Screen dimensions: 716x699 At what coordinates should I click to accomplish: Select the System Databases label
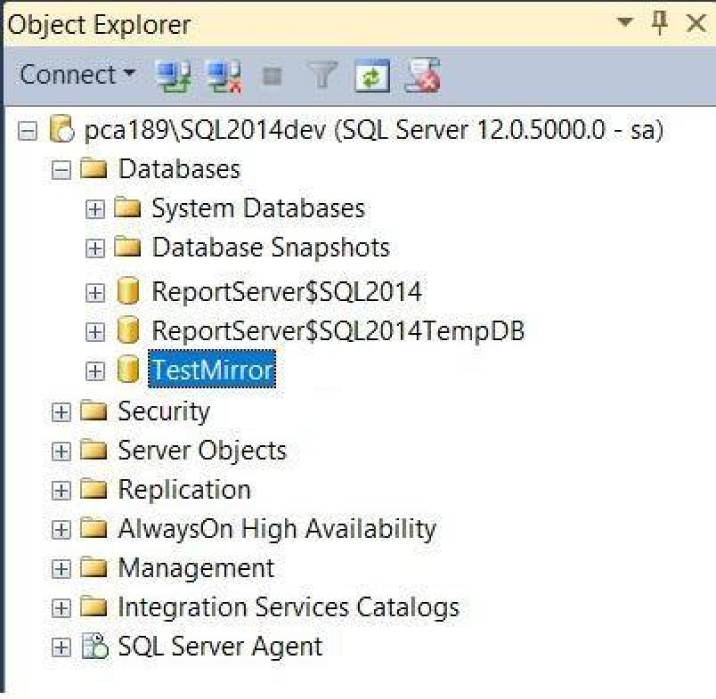click(258, 209)
